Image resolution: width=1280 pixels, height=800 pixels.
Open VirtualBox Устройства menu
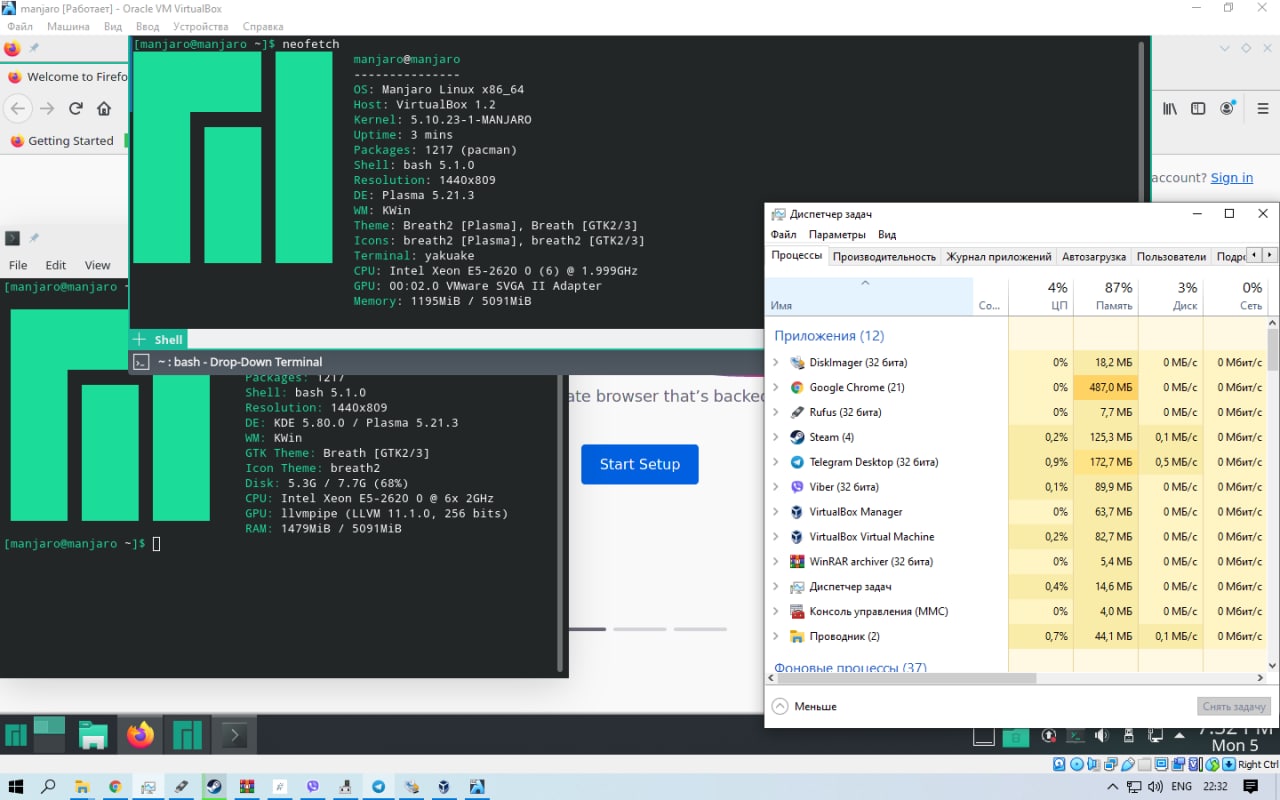tap(200, 26)
